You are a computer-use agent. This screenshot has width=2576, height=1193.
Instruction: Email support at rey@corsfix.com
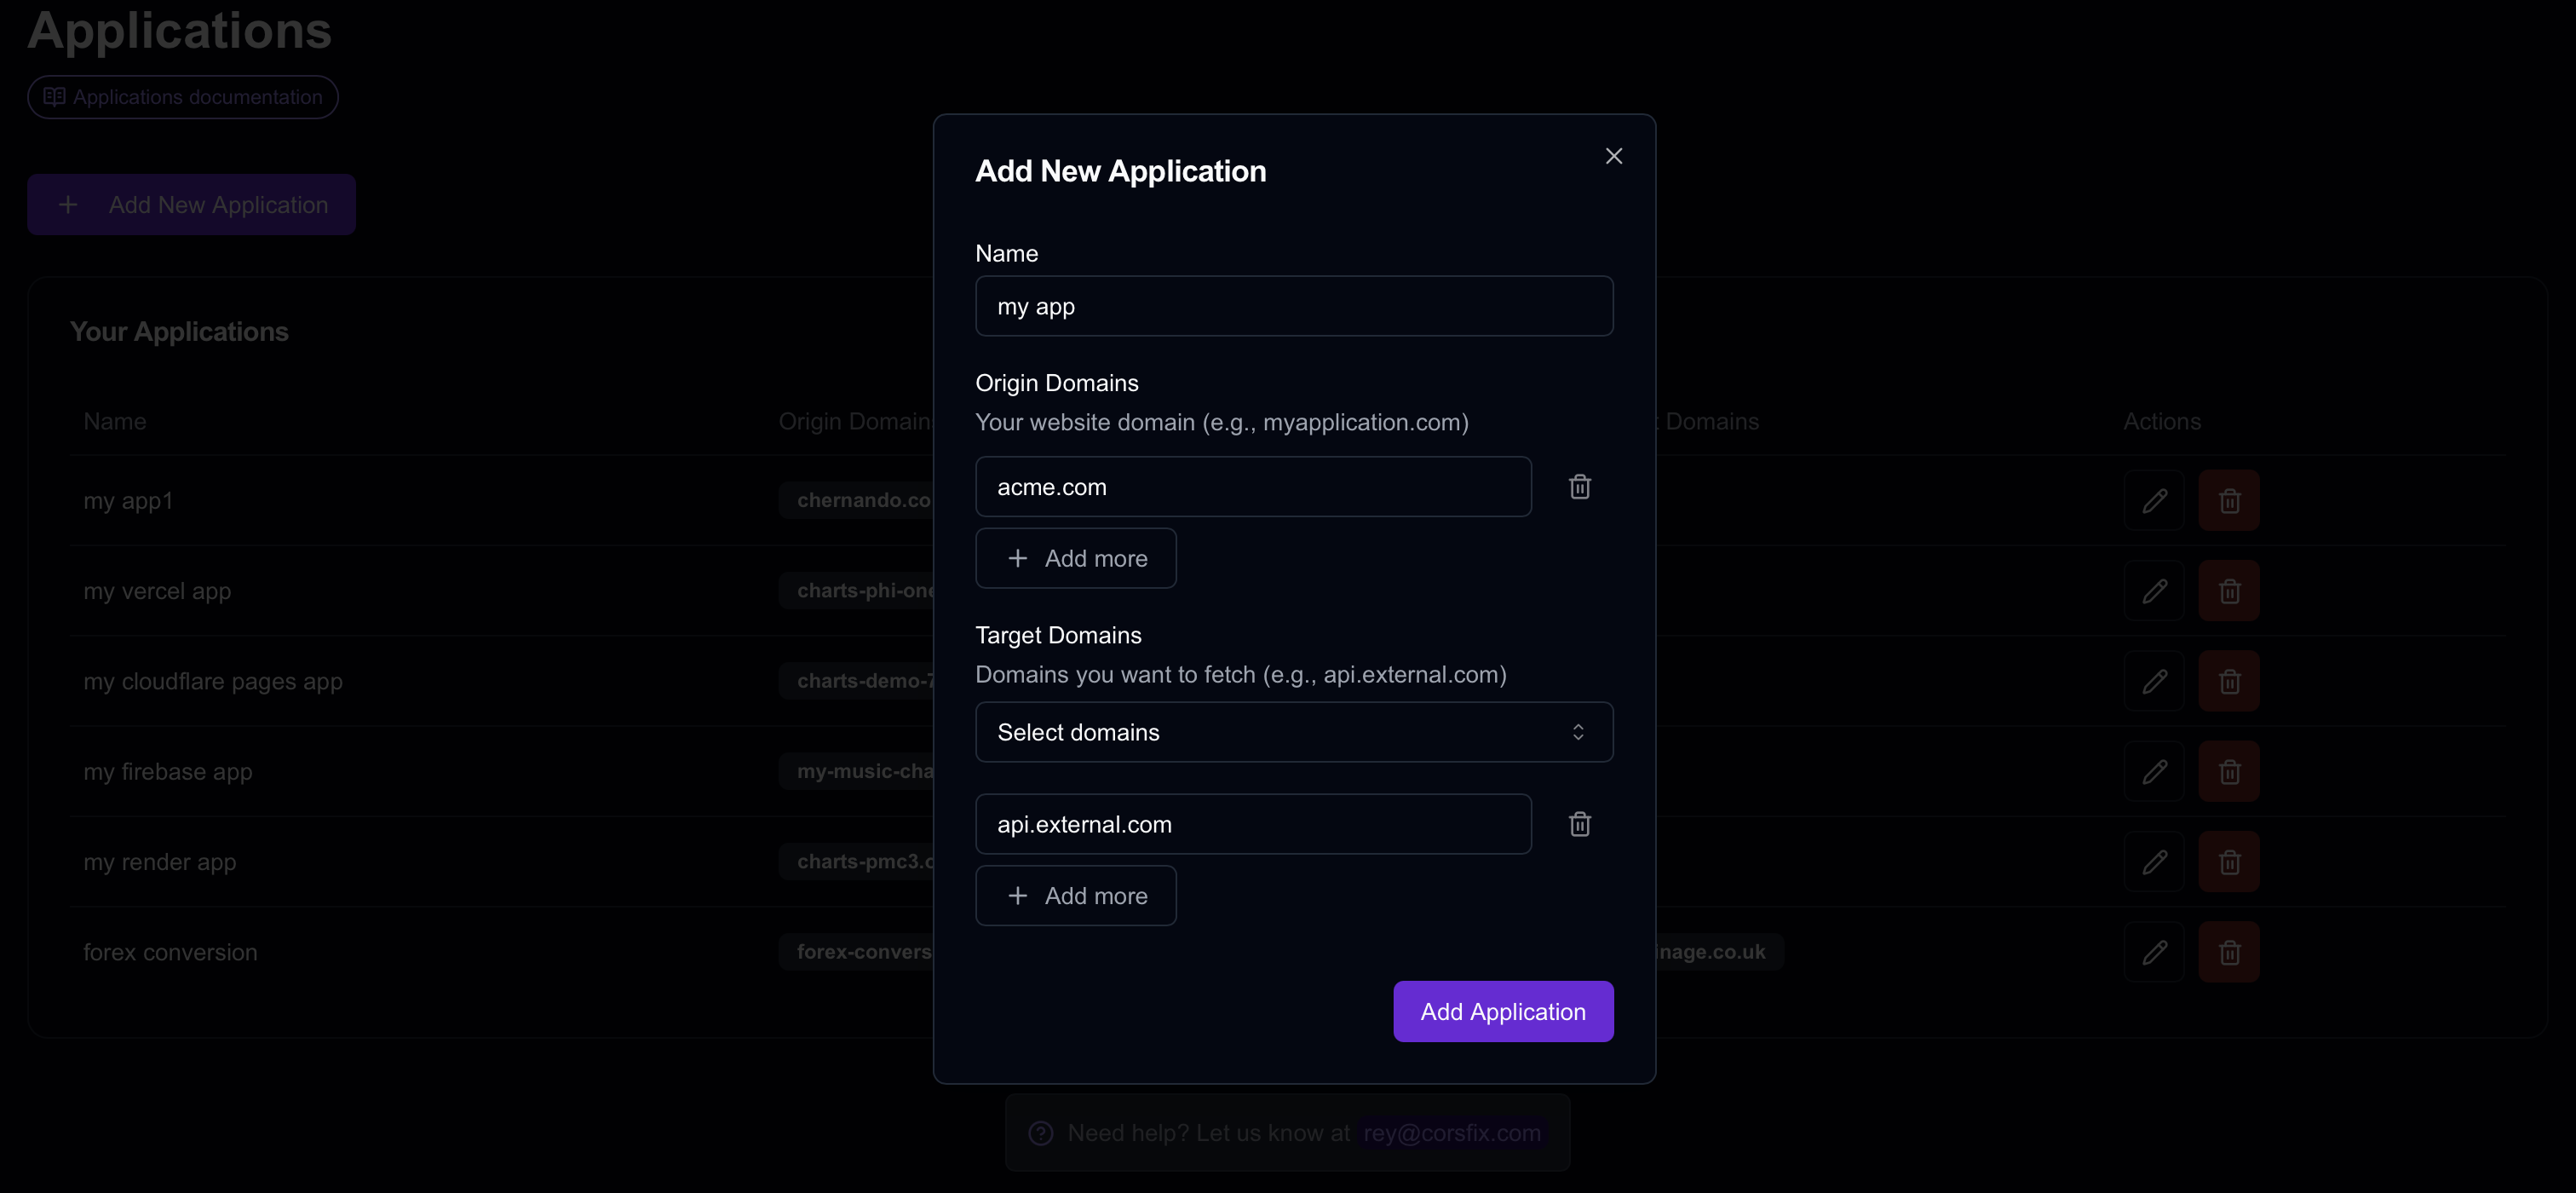(1452, 1133)
